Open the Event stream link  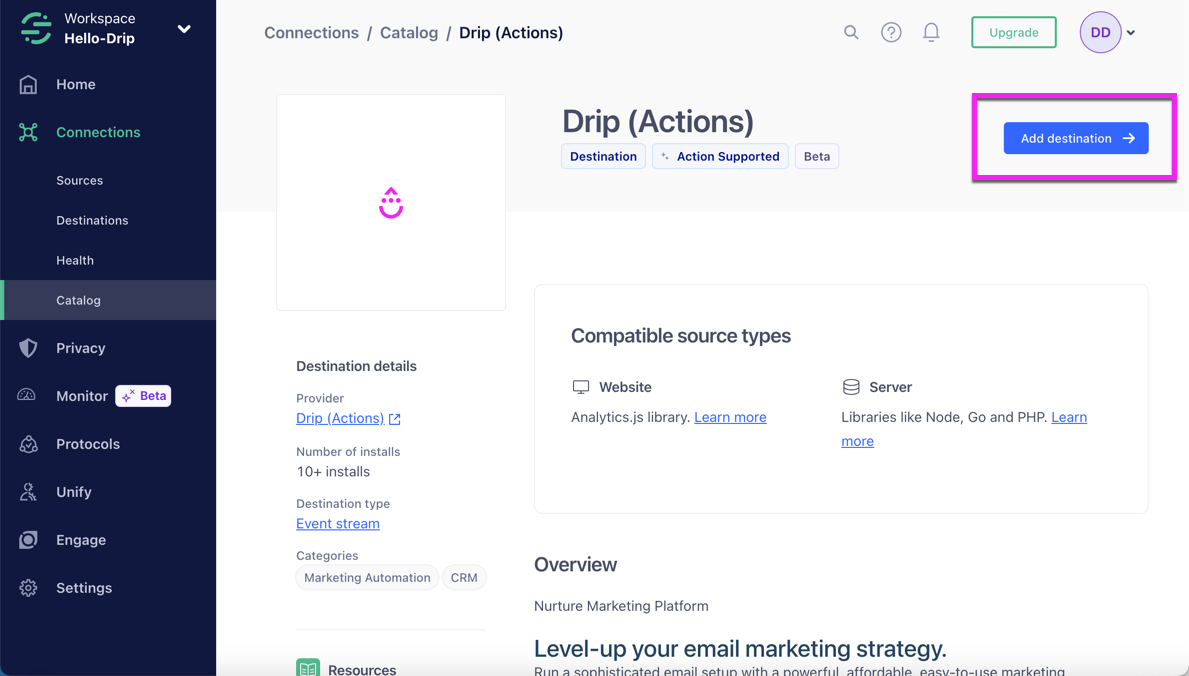pyautogui.click(x=337, y=524)
